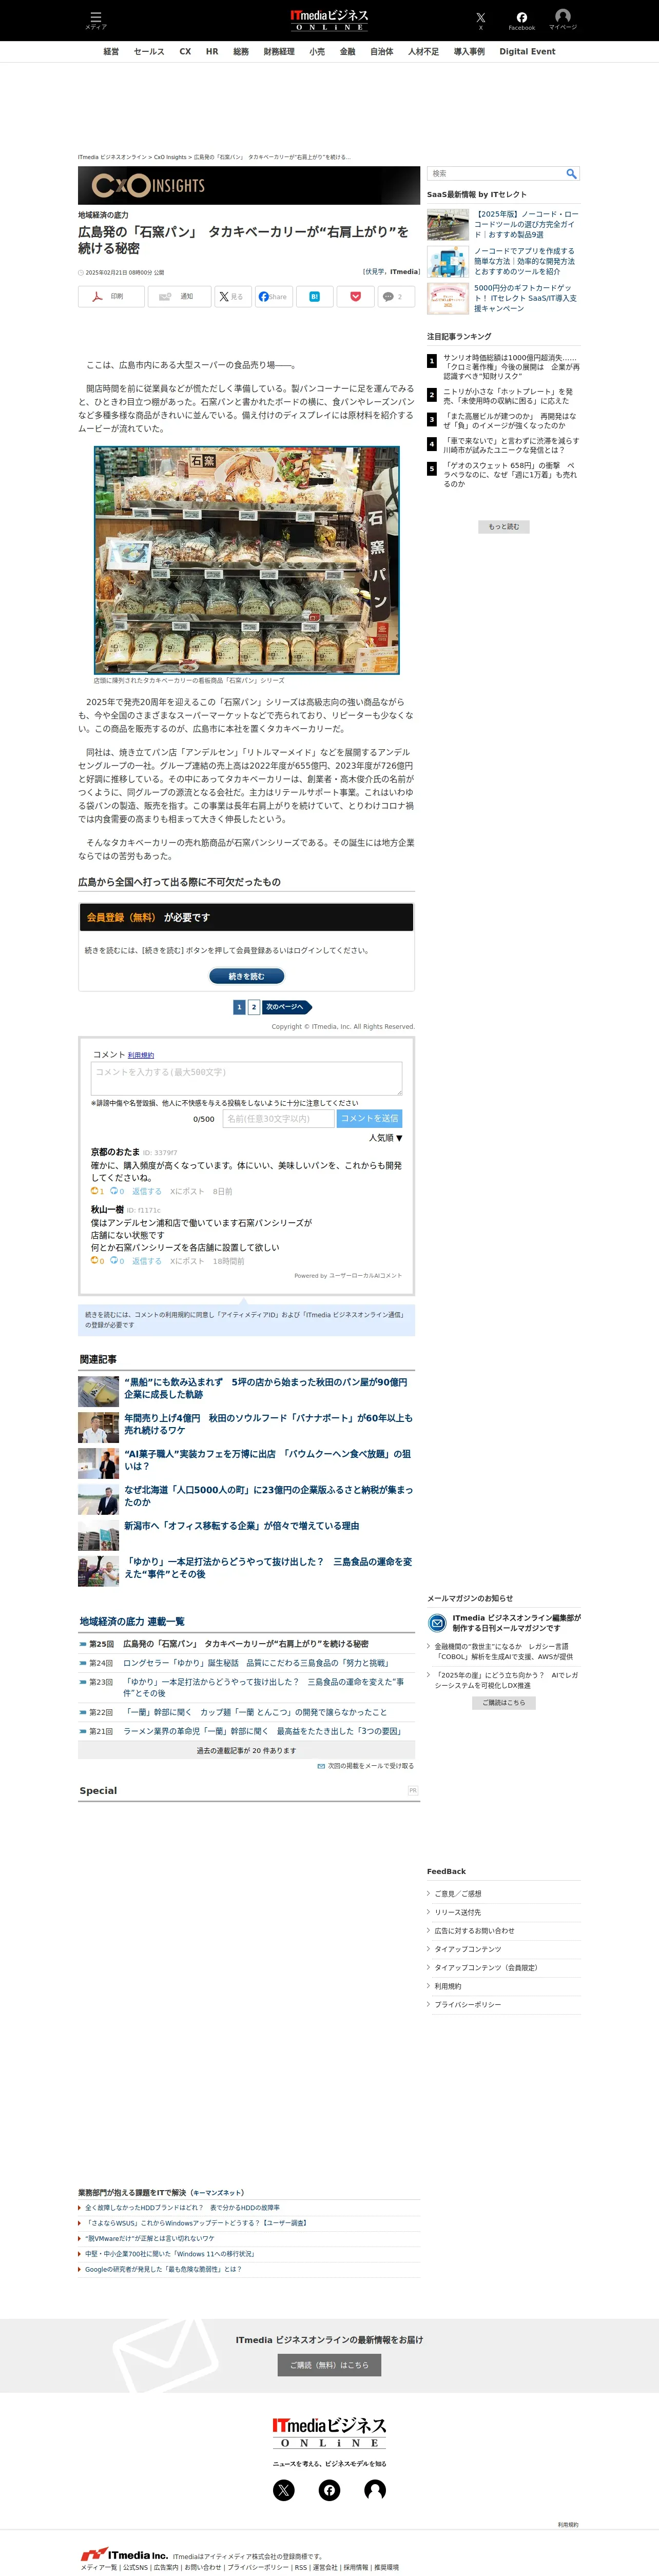Click the footer X social icon
659x2576 pixels.
[x=284, y=2489]
